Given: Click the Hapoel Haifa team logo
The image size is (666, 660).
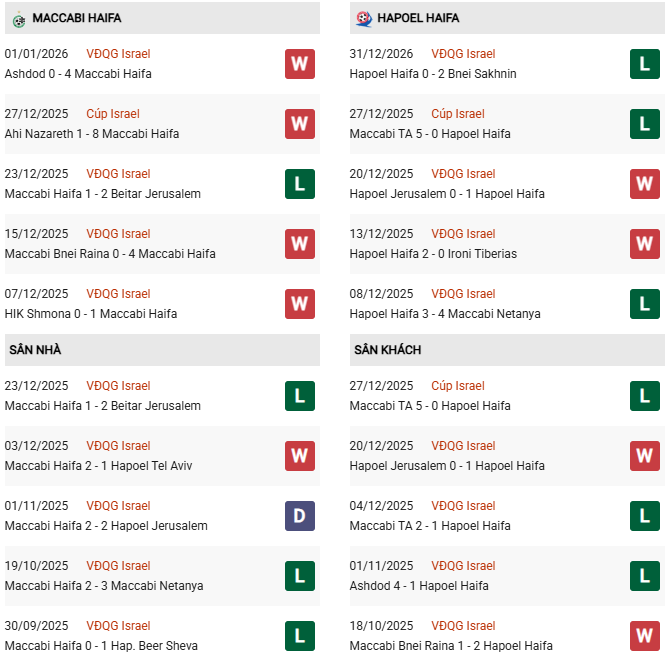Looking at the screenshot, I should click(362, 18).
